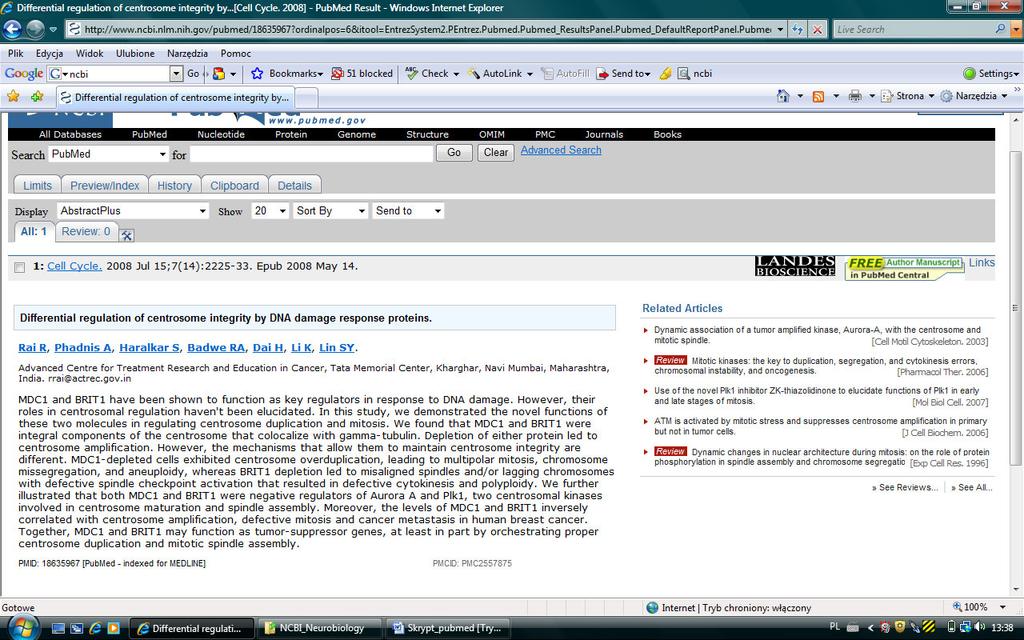The height and width of the screenshot is (640, 1024).
Task: Open the recent pages dropdown arrow
Action: pos(53,29)
